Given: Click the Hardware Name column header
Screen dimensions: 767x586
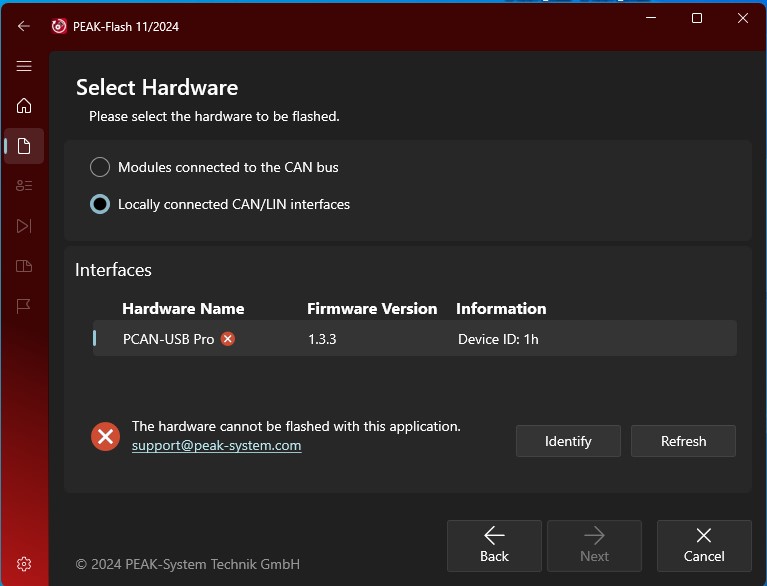Looking at the screenshot, I should [x=183, y=309].
